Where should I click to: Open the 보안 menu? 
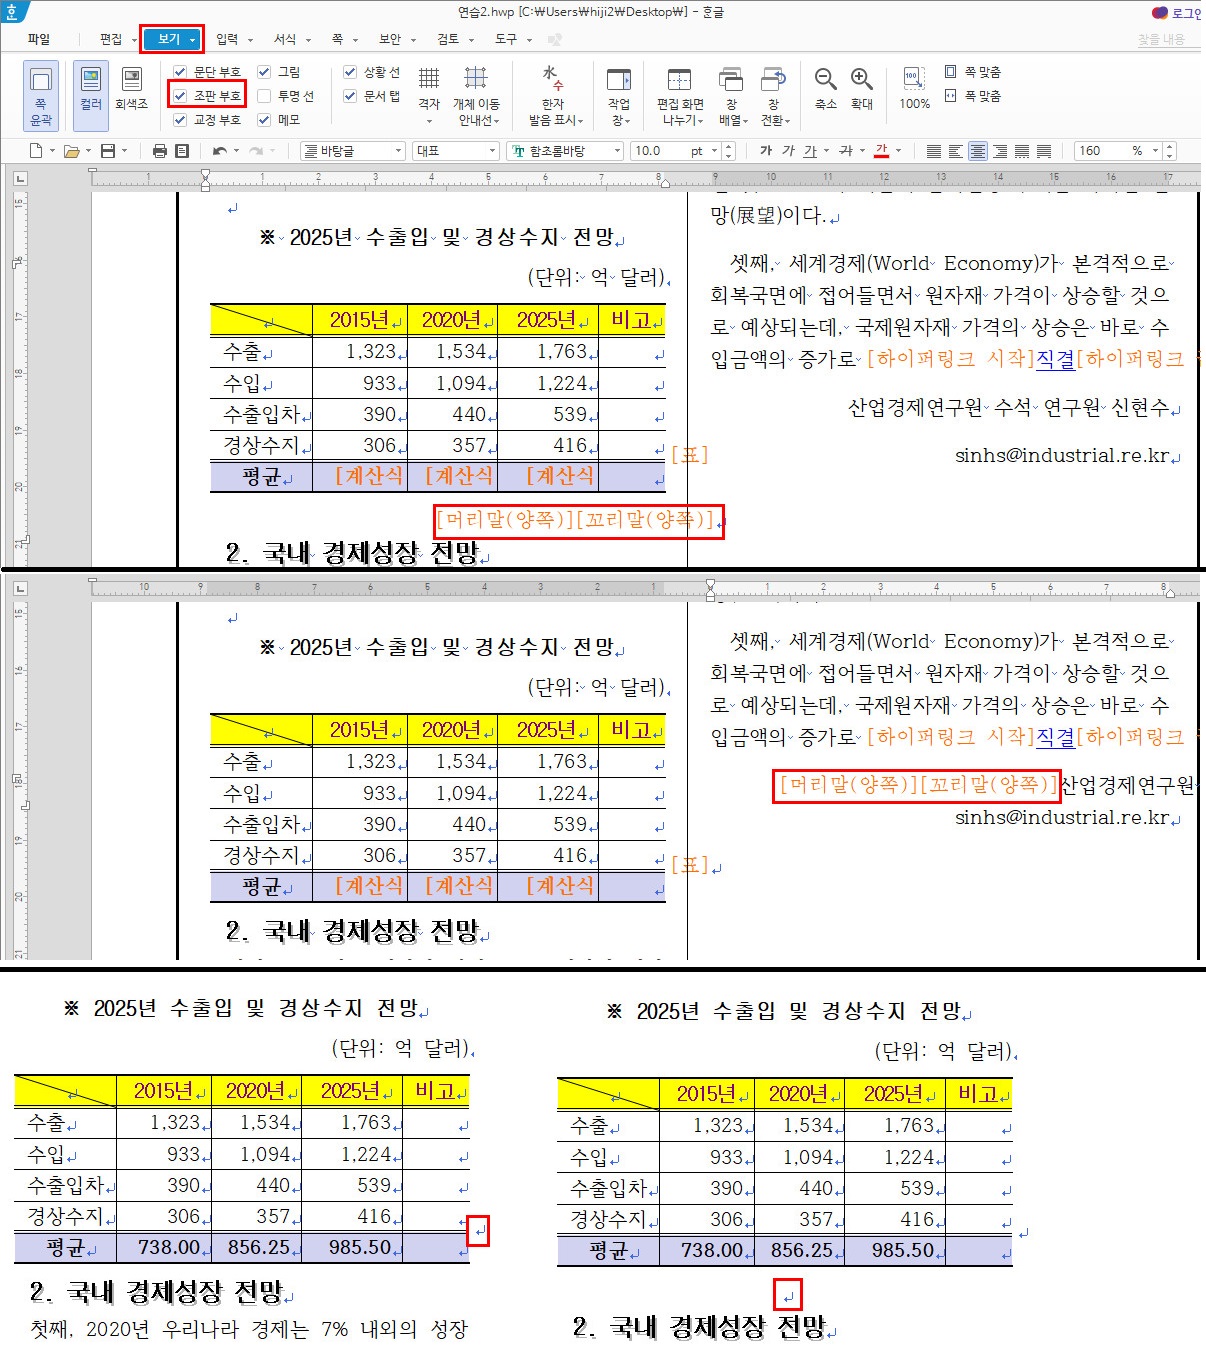[390, 39]
